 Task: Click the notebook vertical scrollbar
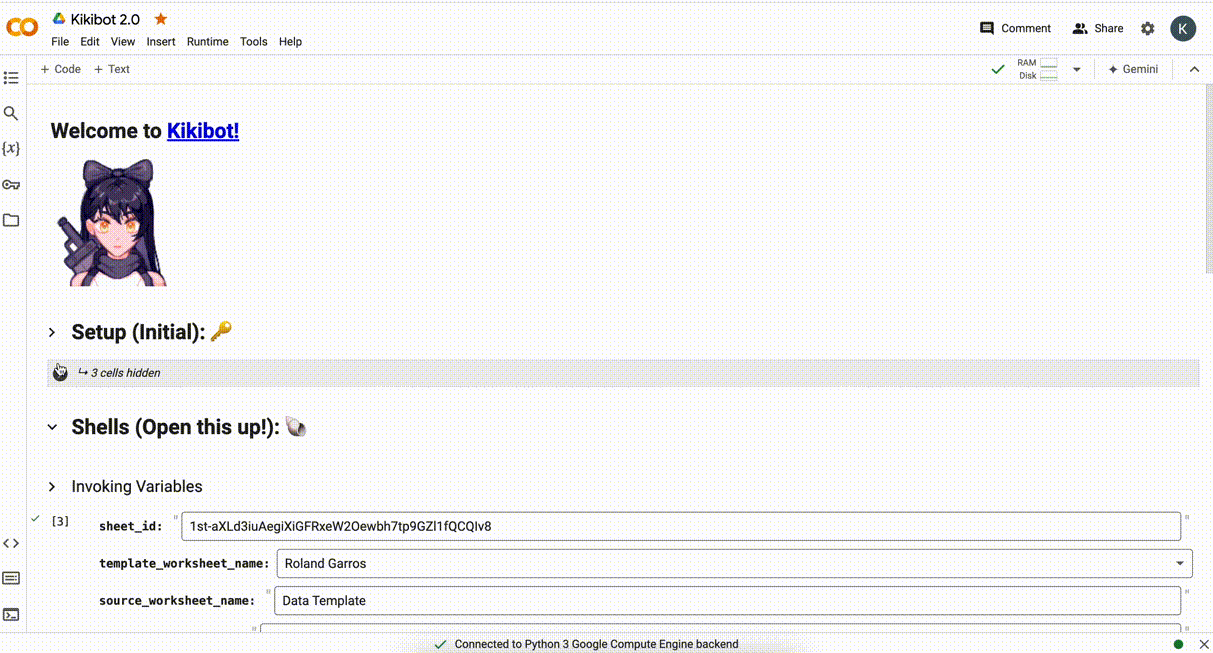(1208, 180)
